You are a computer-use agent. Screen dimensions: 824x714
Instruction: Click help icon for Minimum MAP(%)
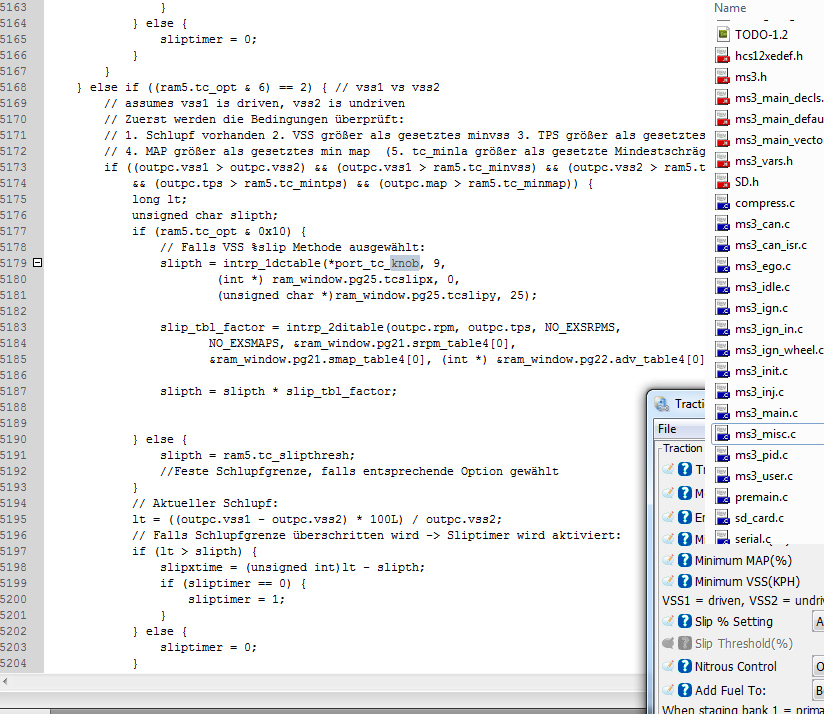pyautogui.click(x=685, y=561)
